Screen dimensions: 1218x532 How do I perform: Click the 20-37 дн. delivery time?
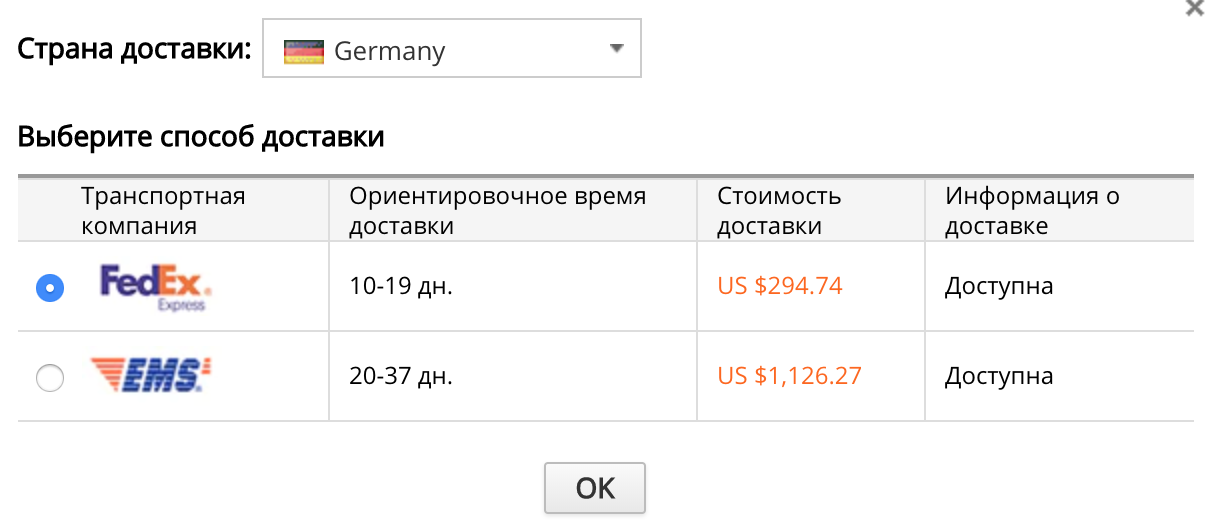click(x=401, y=377)
